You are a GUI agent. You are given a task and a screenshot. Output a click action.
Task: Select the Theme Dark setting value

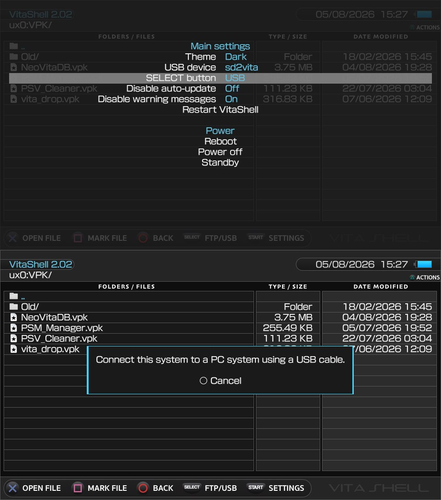236,57
